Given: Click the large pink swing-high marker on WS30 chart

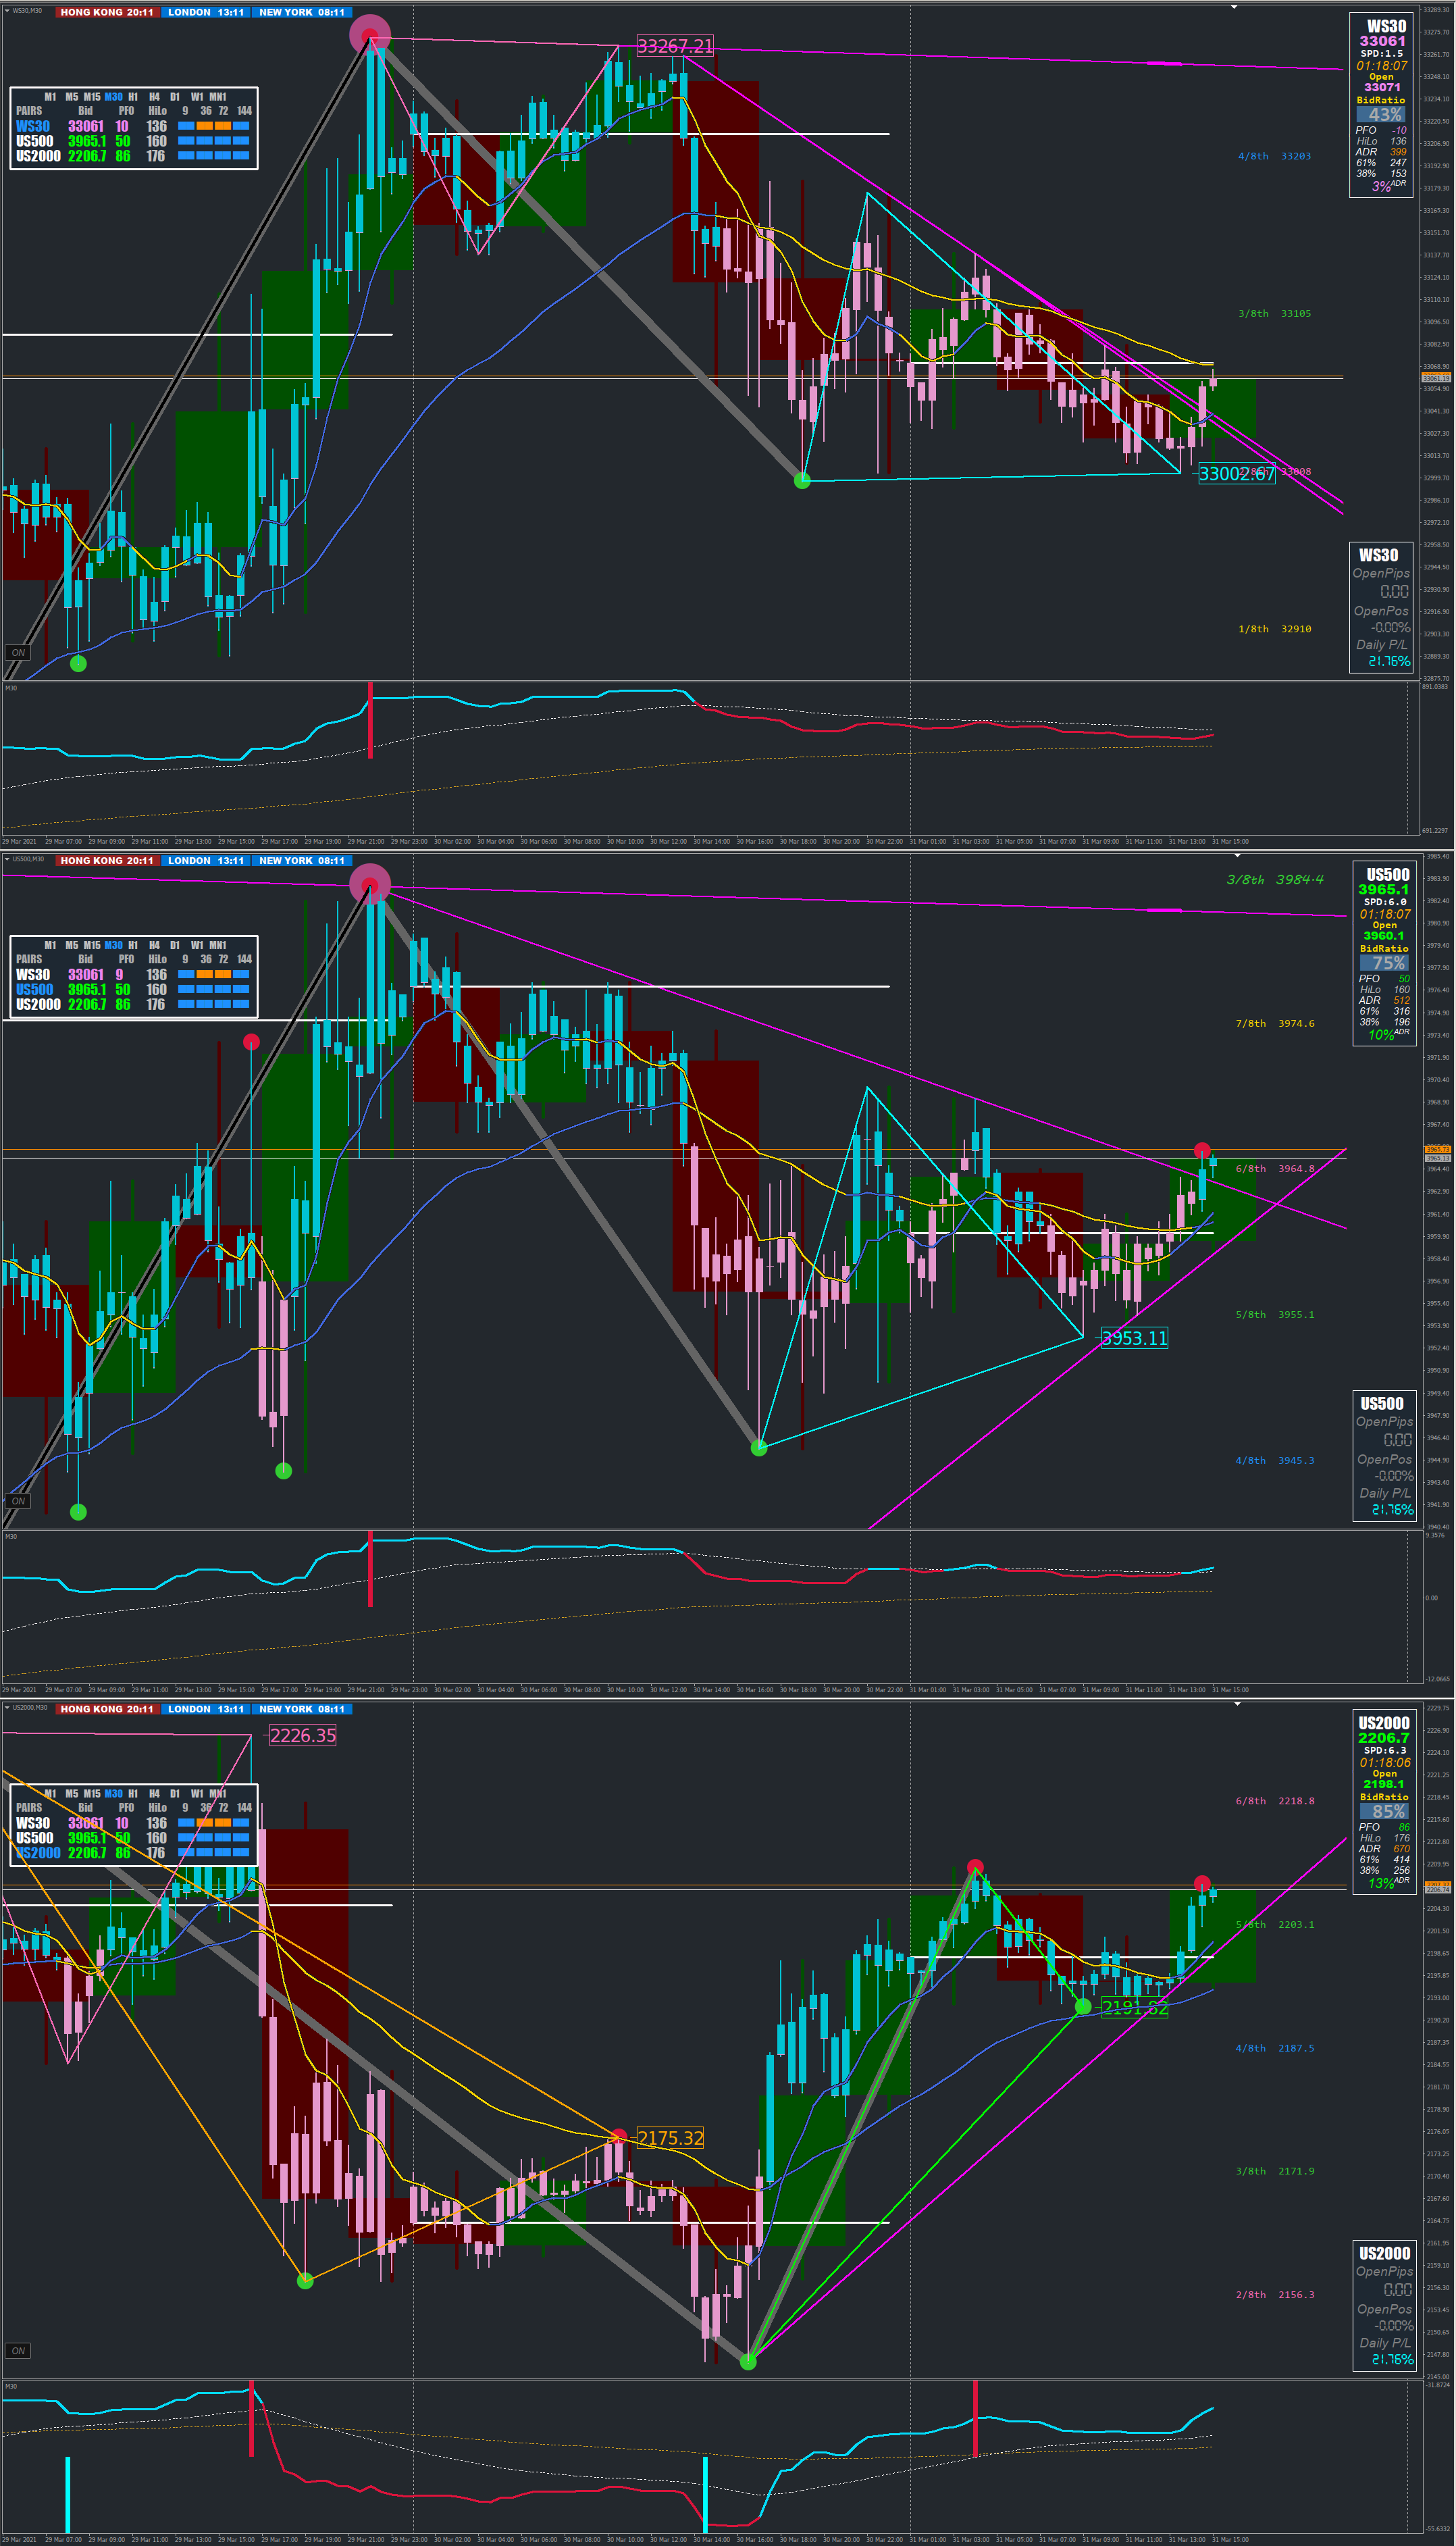Looking at the screenshot, I should [x=370, y=35].
